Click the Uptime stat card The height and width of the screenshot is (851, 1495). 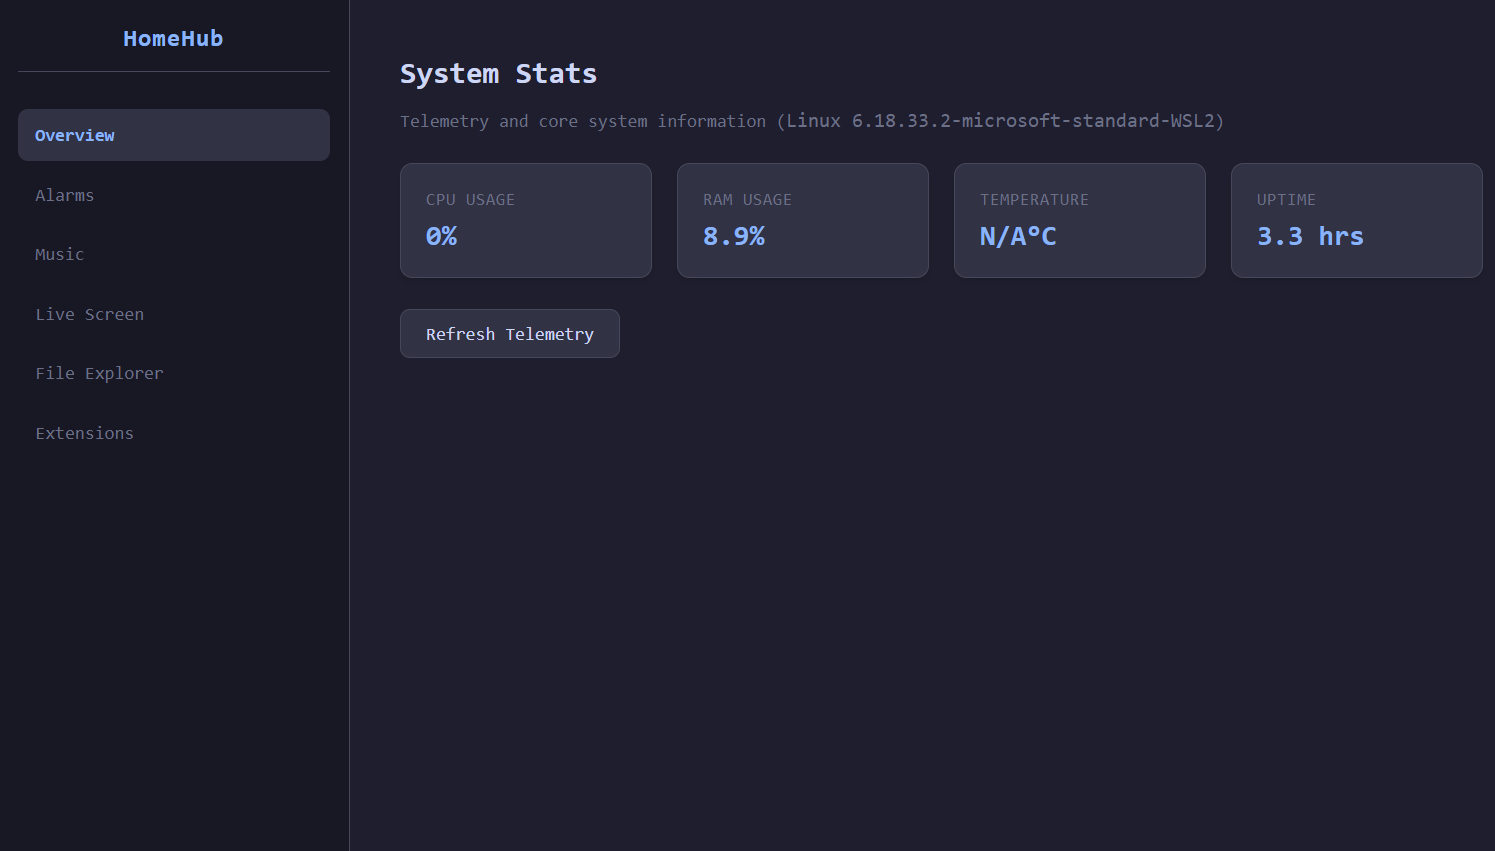pyautogui.click(x=1357, y=220)
